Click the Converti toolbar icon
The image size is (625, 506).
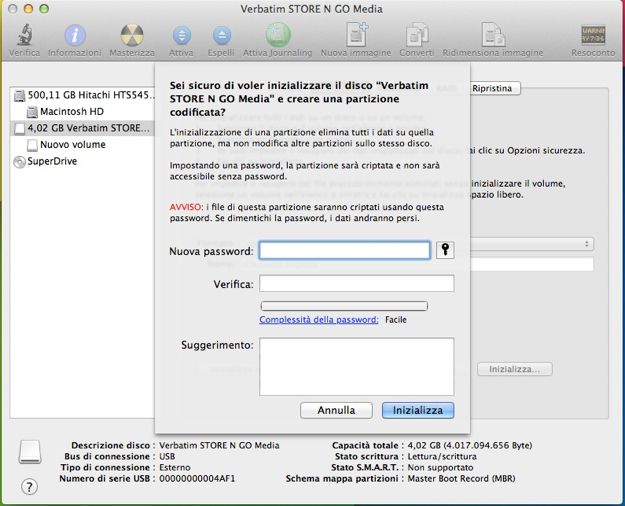pyautogui.click(x=417, y=35)
